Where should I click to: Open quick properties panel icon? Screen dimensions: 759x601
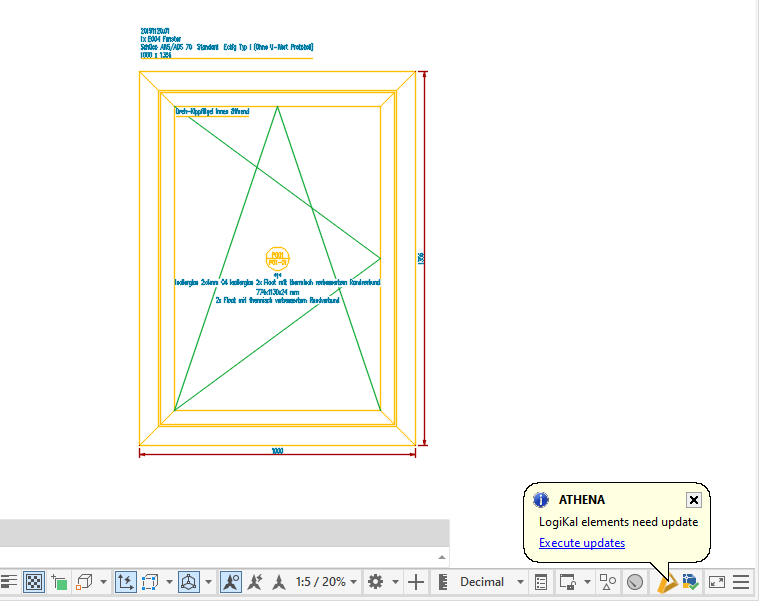point(541,581)
